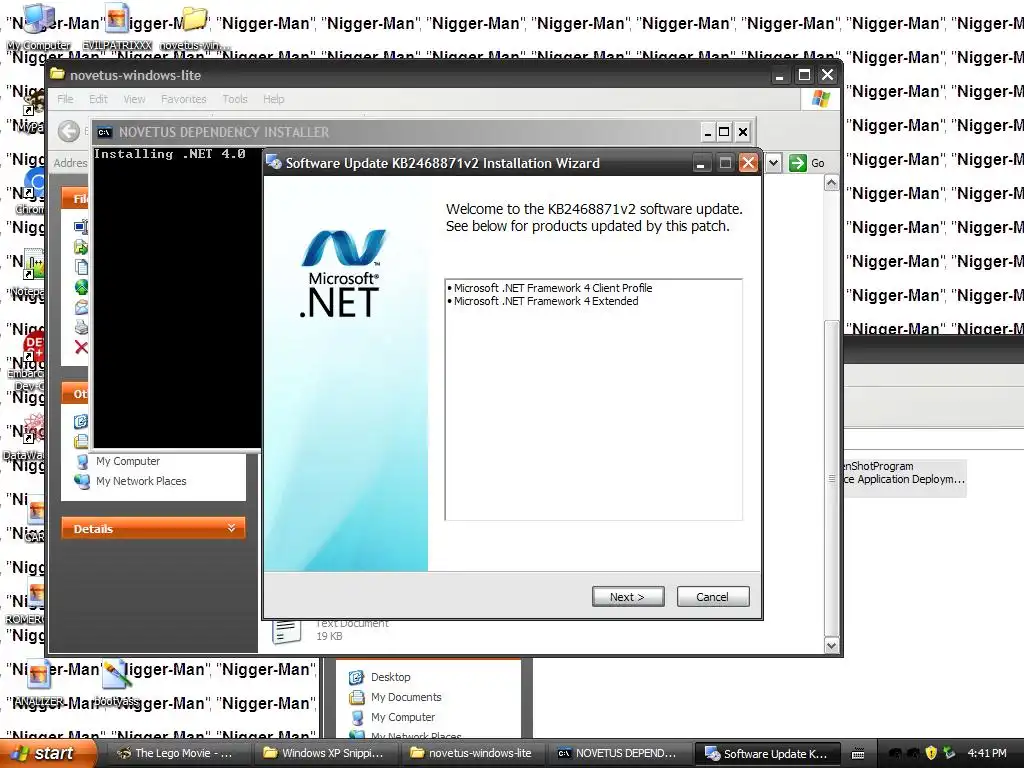
Task: Click explorer scrollbar down arrow
Action: click(831, 645)
